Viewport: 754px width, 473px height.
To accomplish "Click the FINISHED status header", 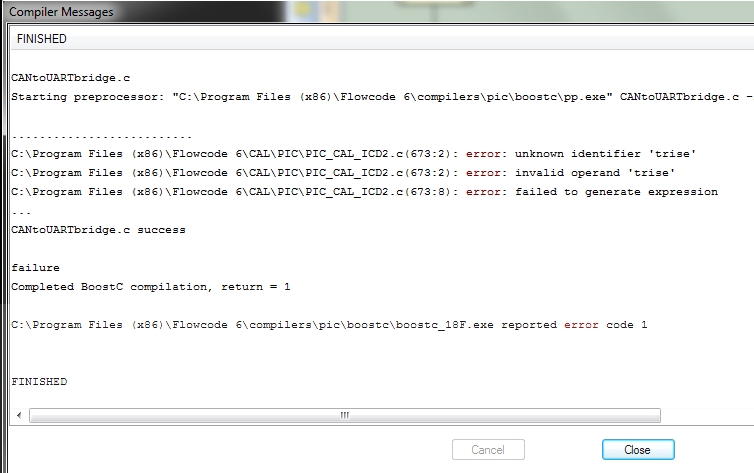I will coord(42,39).
